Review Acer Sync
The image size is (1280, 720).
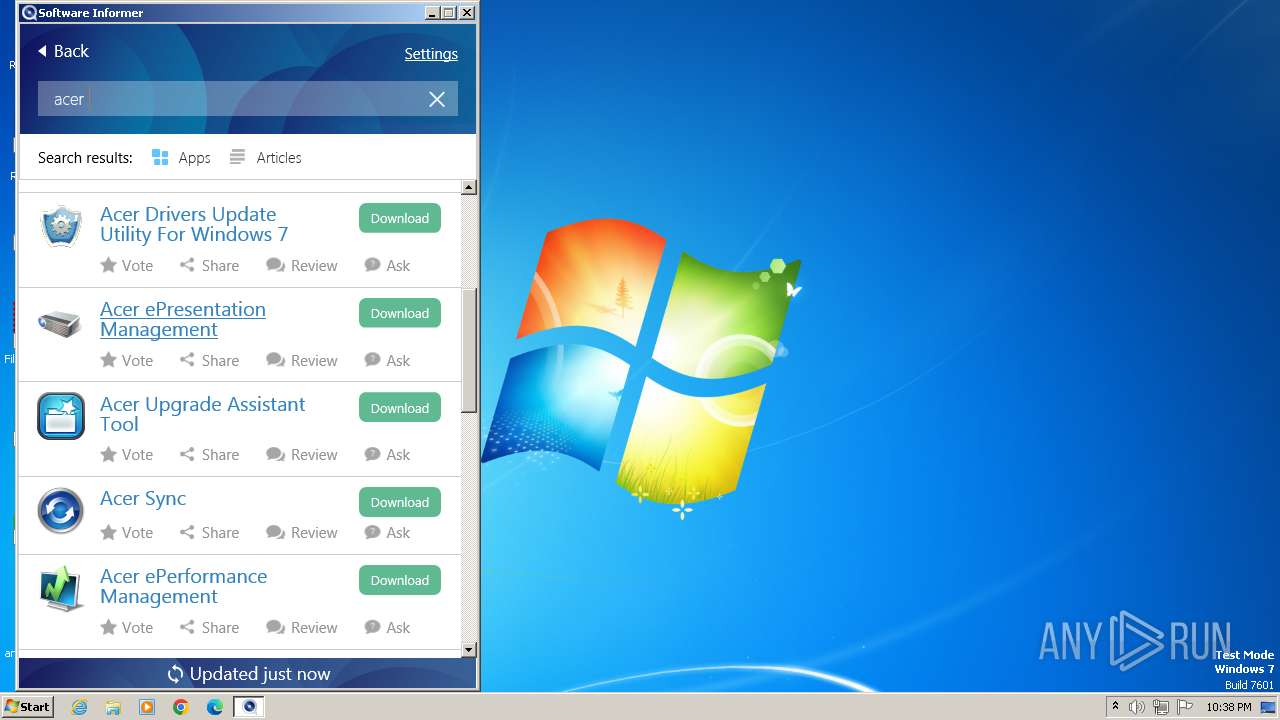point(302,532)
